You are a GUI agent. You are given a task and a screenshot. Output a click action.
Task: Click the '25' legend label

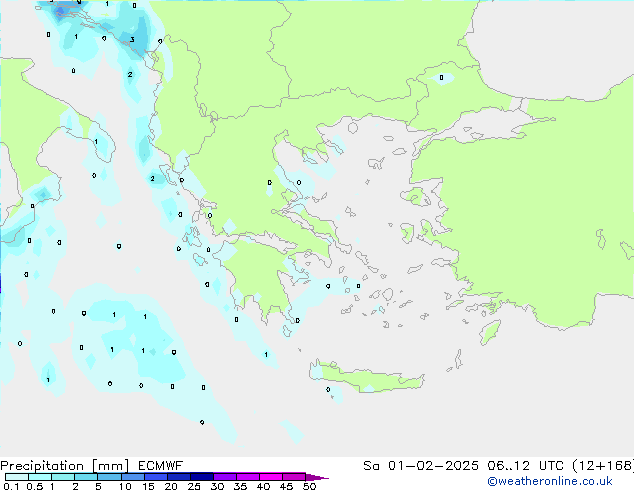click(x=194, y=486)
